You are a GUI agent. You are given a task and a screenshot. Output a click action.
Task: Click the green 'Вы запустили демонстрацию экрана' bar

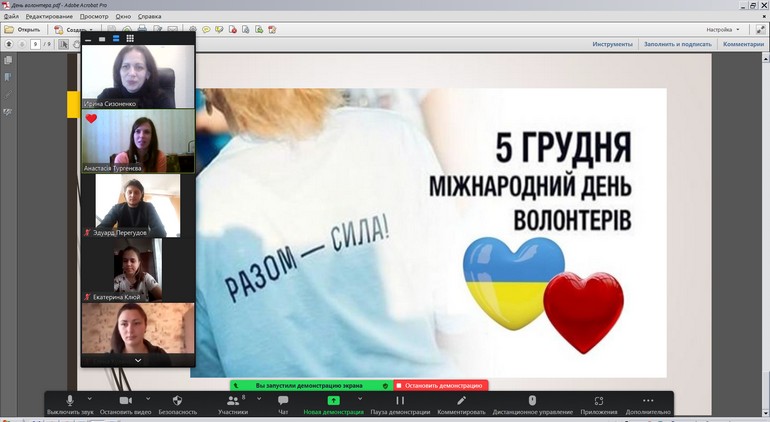(x=312, y=386)
